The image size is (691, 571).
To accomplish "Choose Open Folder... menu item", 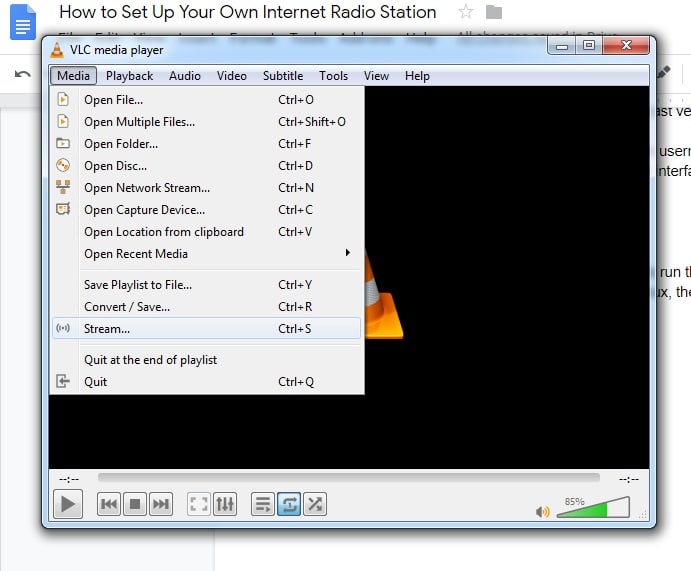I will [206, 144].
